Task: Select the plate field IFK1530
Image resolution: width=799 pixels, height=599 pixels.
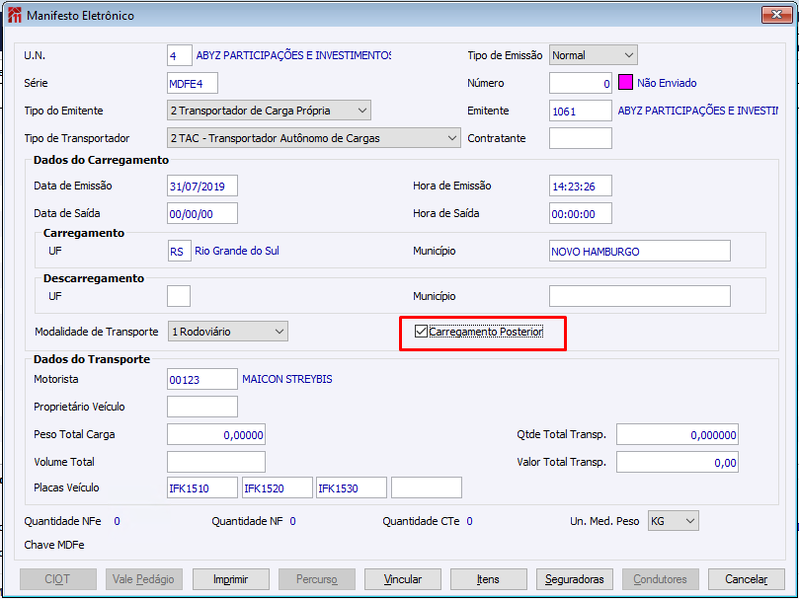Action: point(352,488)
